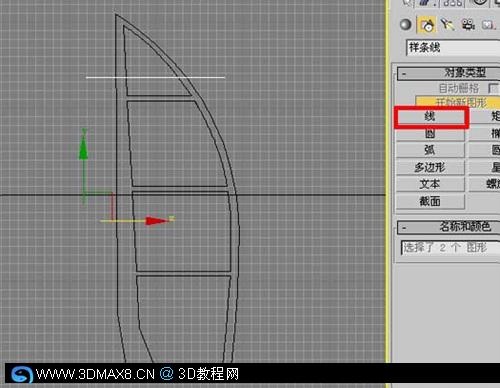The width and height of the screenshot is (500, 388).
Task: Select the Shapes category icon
Action: coord(427,25)
